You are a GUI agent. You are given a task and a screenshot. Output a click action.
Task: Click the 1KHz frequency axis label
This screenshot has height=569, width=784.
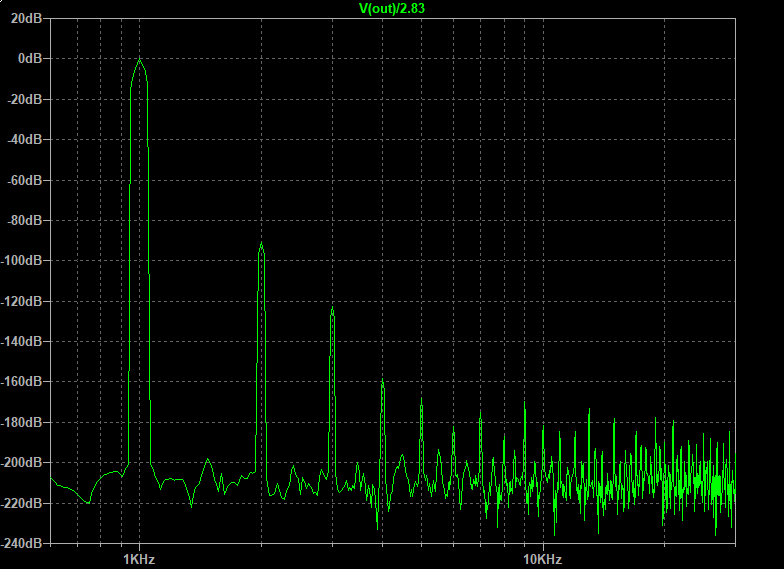139,559
